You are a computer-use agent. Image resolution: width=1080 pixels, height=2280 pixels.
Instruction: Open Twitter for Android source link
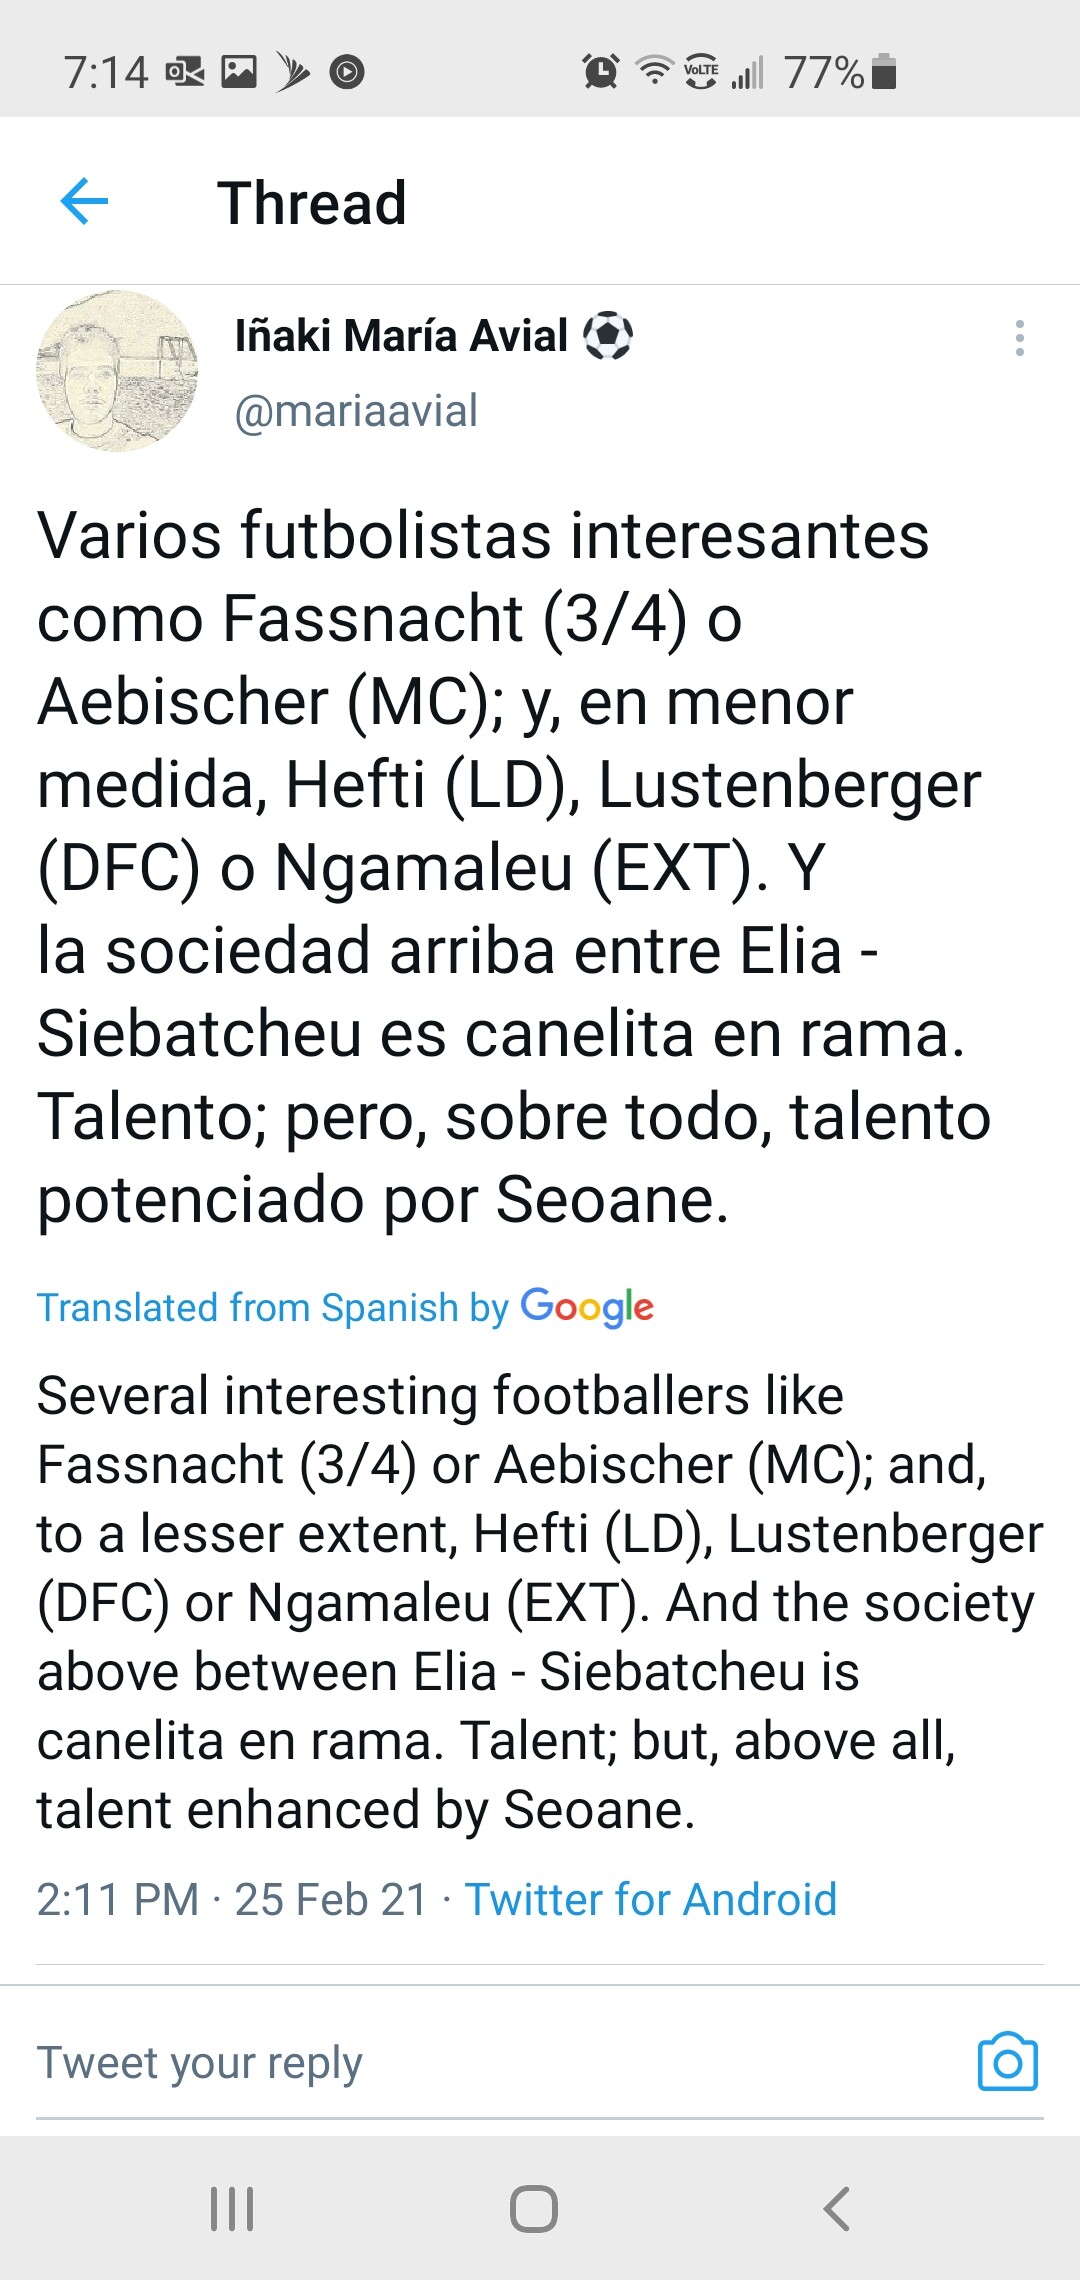point(650,1899)
